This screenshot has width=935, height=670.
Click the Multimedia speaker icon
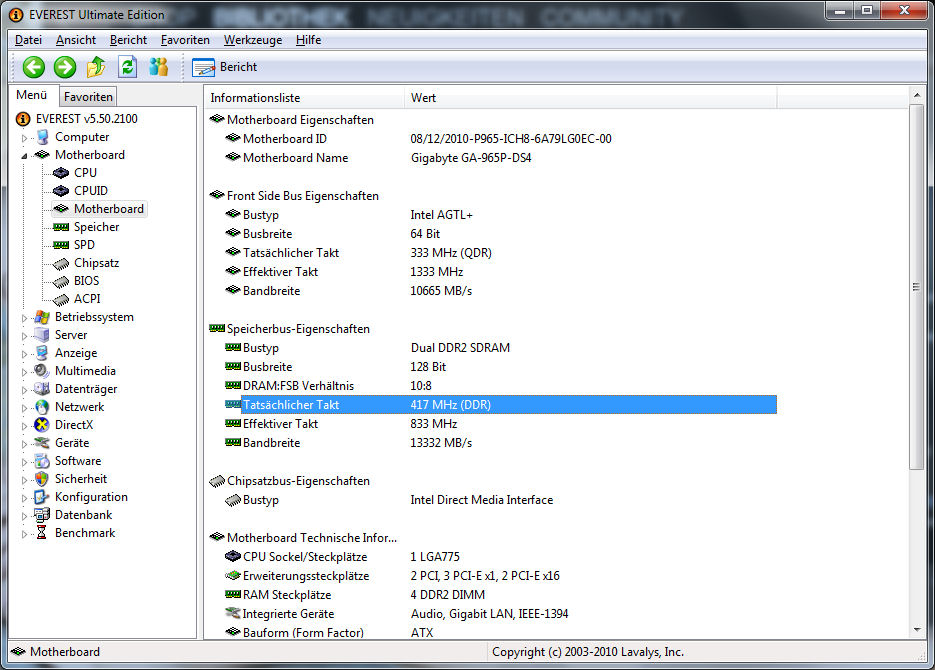[42, 371]
